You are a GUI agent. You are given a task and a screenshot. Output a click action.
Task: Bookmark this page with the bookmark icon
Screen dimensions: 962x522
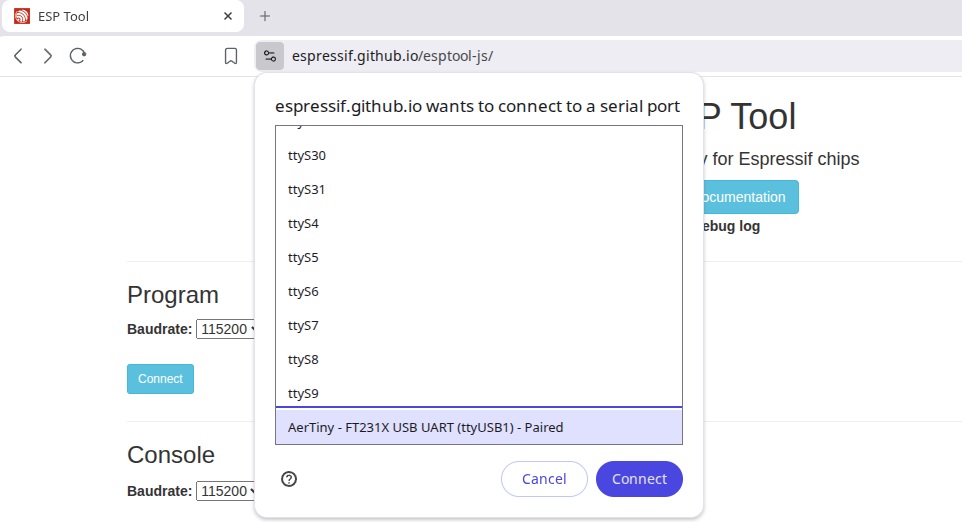231,56
